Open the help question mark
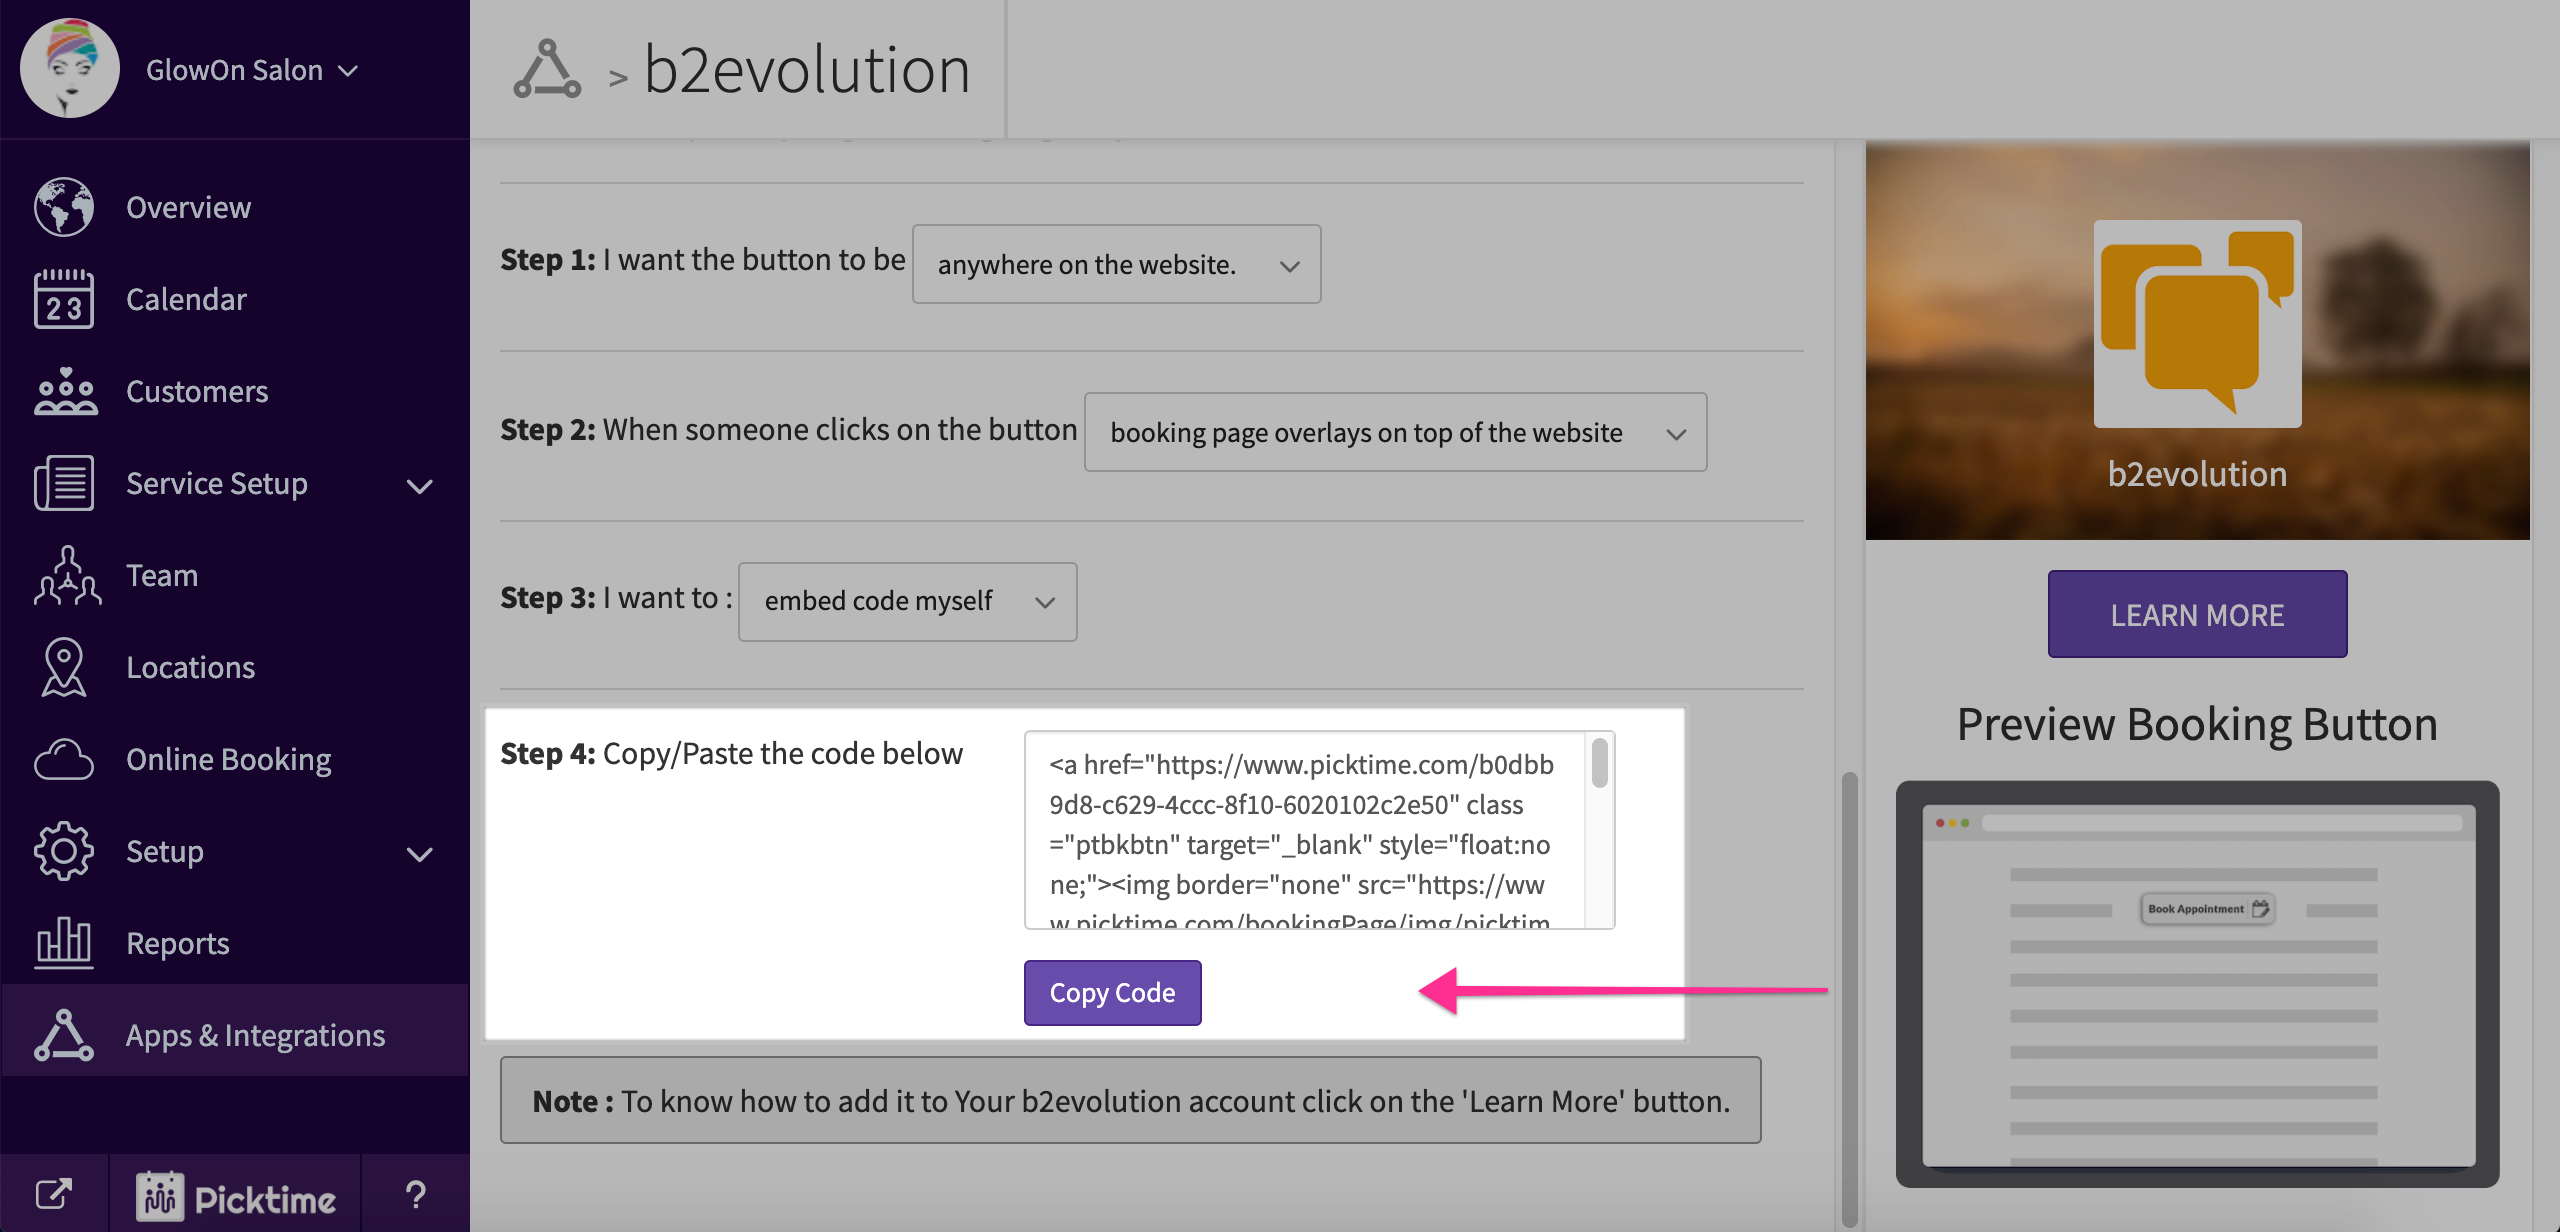The image size is (2560, 1232). [415, 1194]
